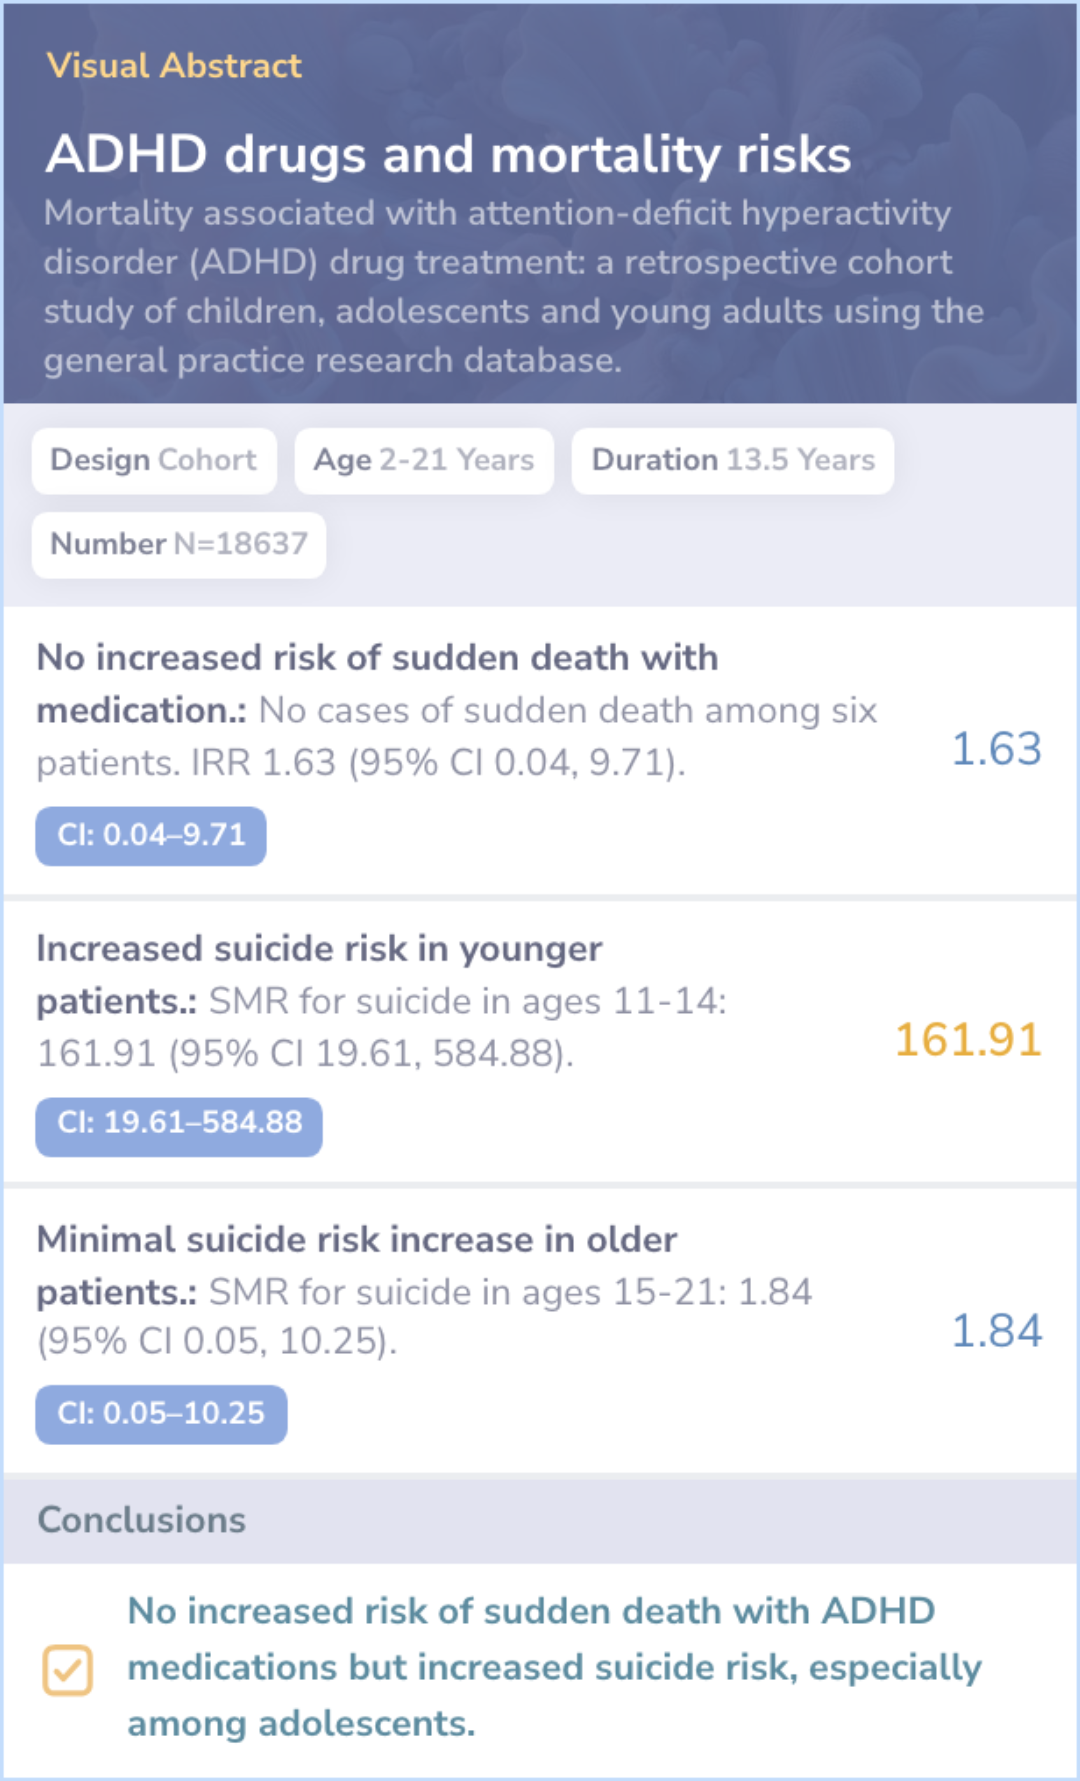Click the conclusion checkmark icon
Screen dimensions: 1080x1781
coord(67,1670)
